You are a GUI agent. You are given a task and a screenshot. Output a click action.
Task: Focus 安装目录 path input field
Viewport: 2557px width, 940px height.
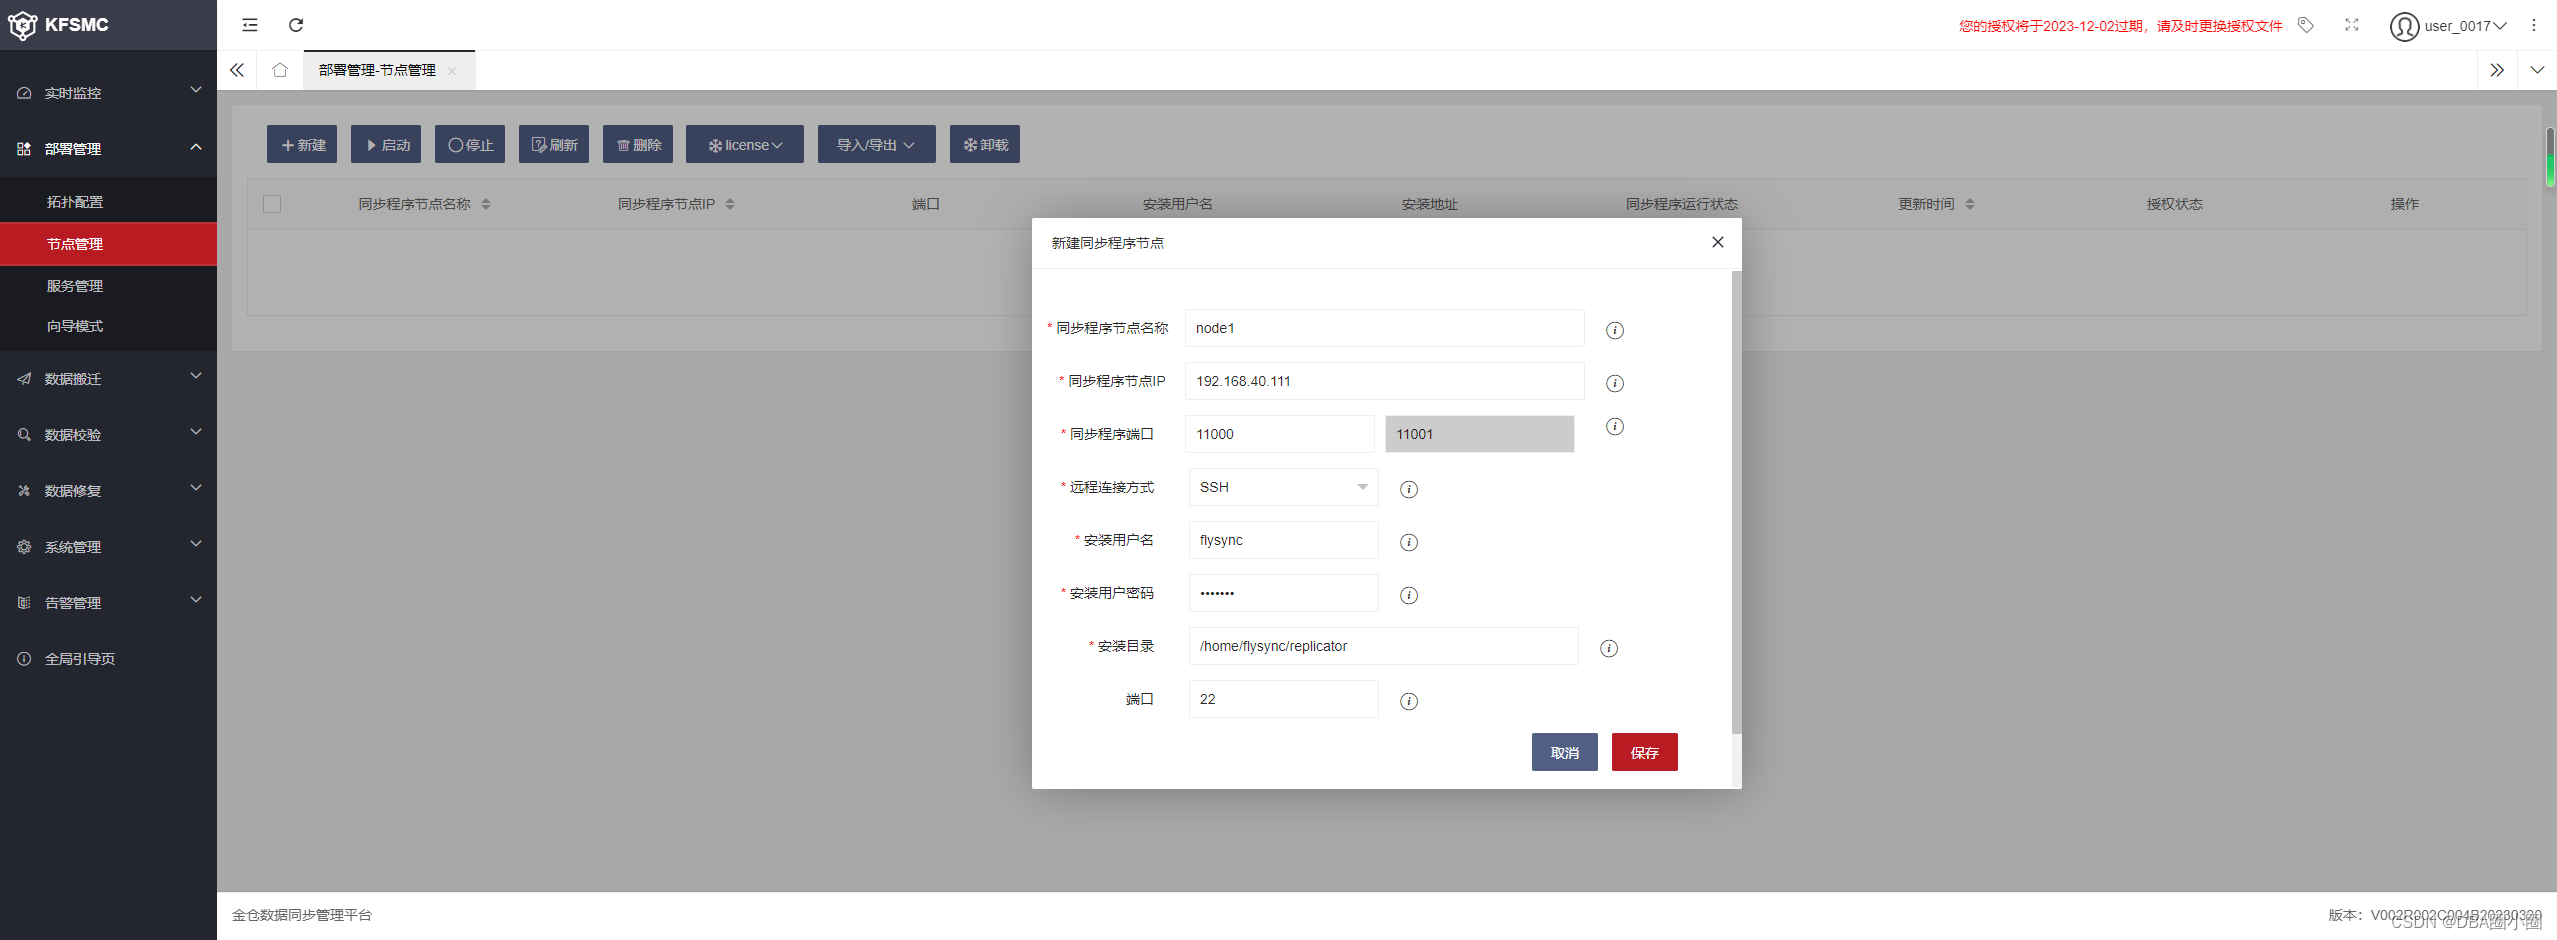(1383, 646)
